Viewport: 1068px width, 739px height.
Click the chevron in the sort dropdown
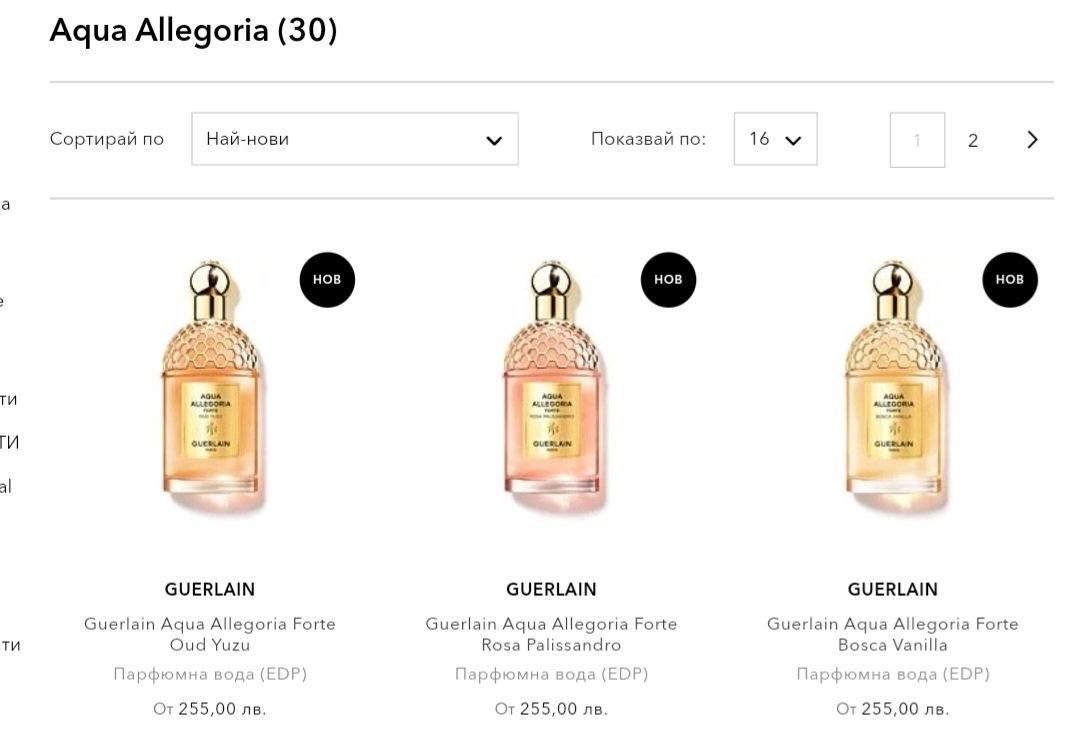point(494,140)
